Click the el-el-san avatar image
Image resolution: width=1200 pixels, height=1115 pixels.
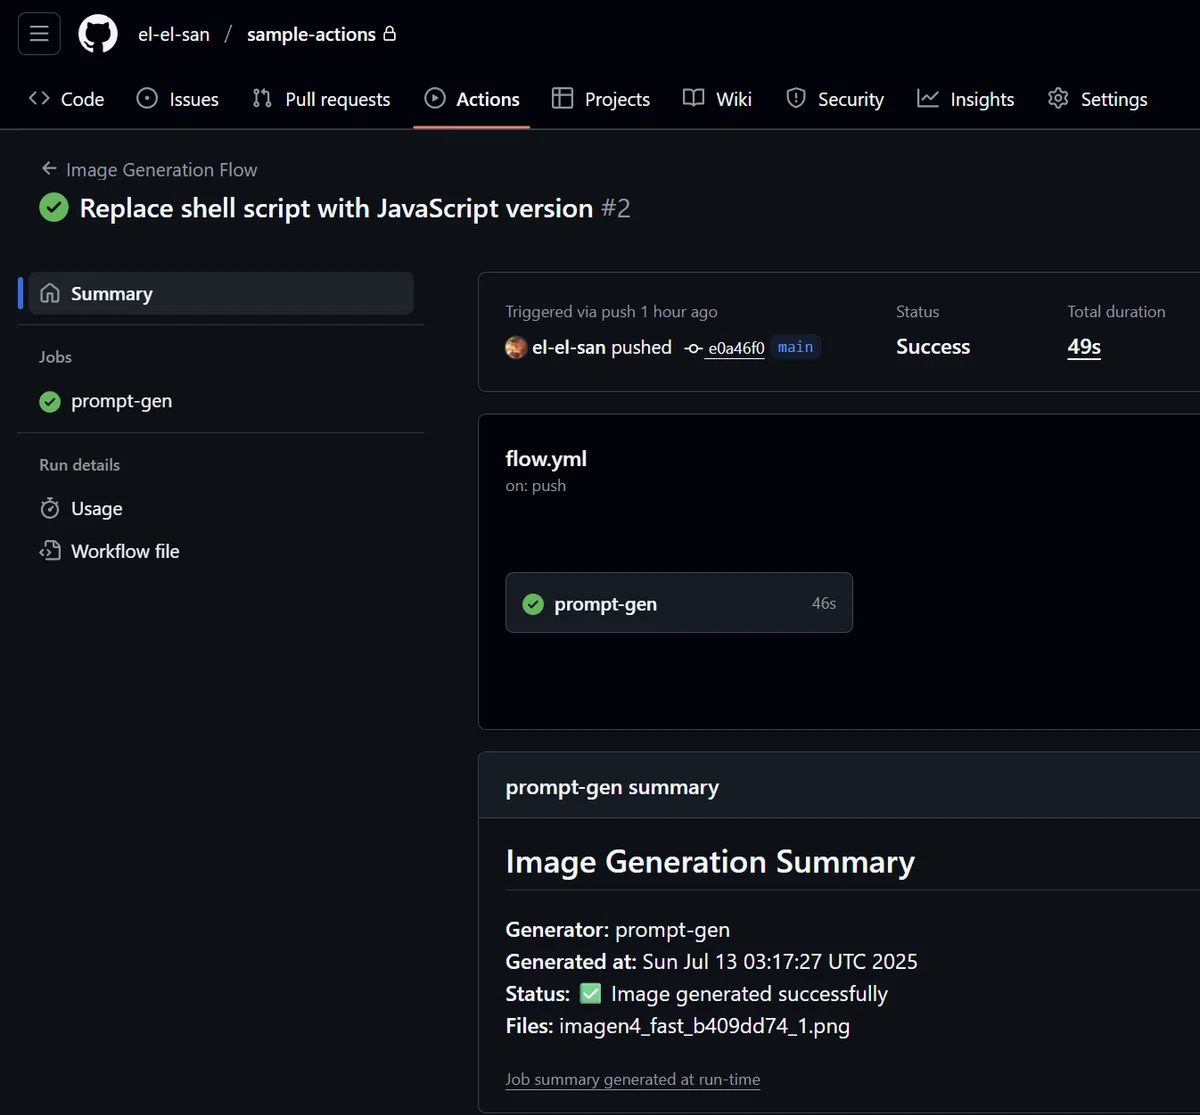[516, 347]
